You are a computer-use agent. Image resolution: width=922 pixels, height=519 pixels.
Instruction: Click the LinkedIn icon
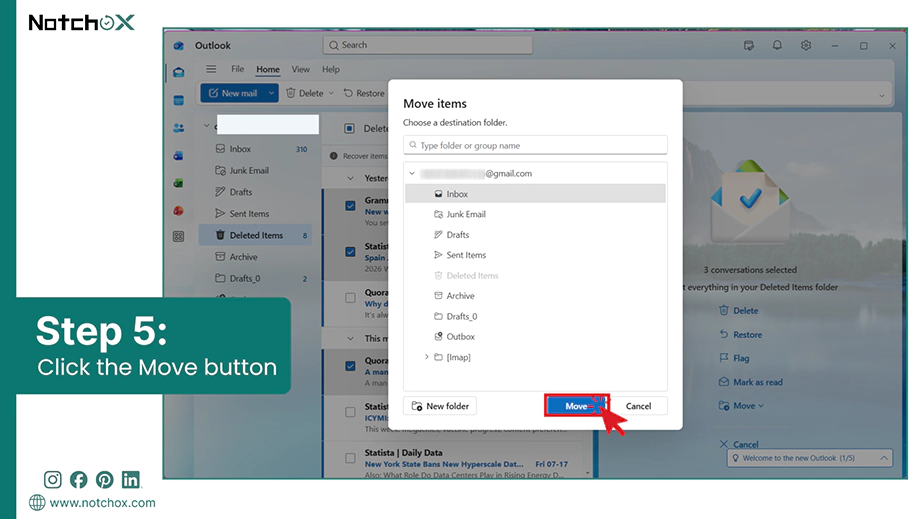click(x=131, y=480)
